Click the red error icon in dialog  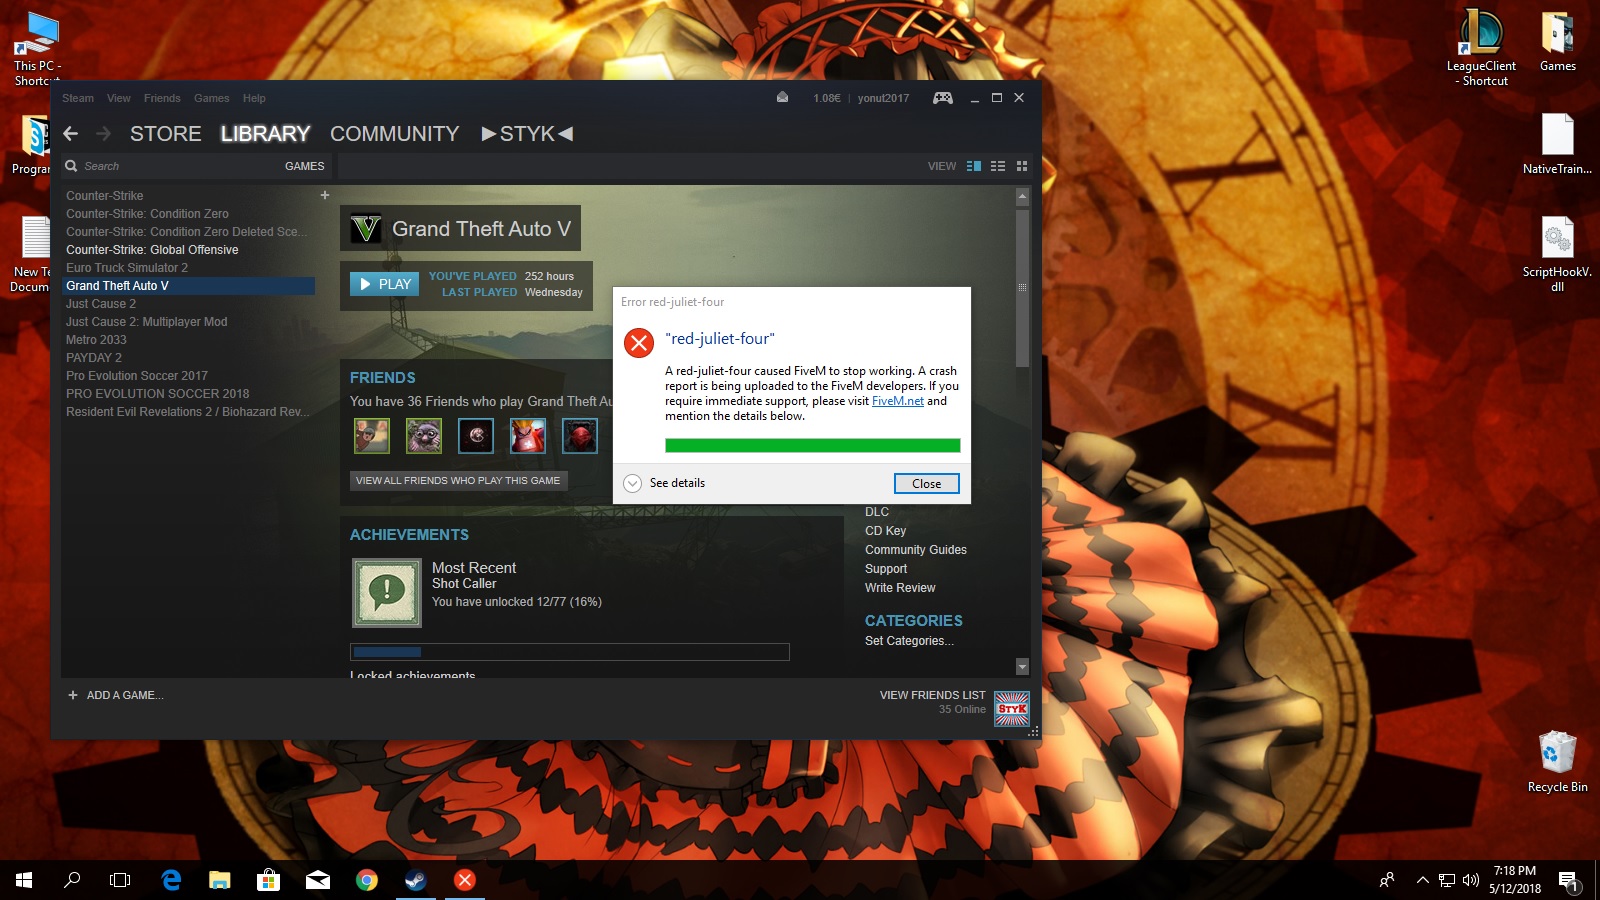coord(638,343)
